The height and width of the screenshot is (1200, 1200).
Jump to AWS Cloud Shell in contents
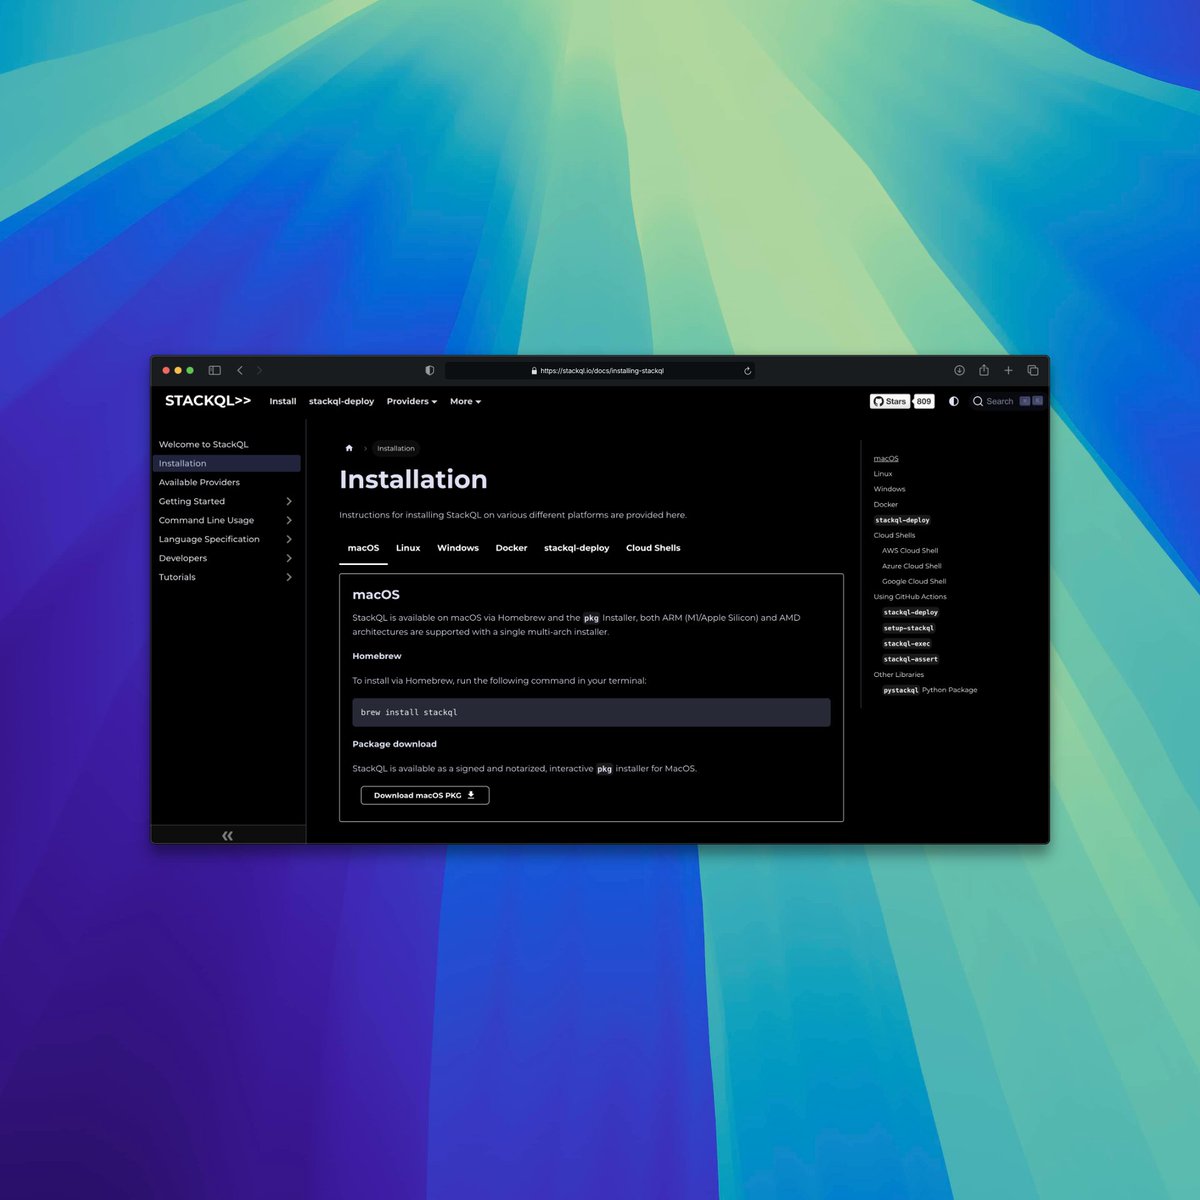click(x=910, y=551)
